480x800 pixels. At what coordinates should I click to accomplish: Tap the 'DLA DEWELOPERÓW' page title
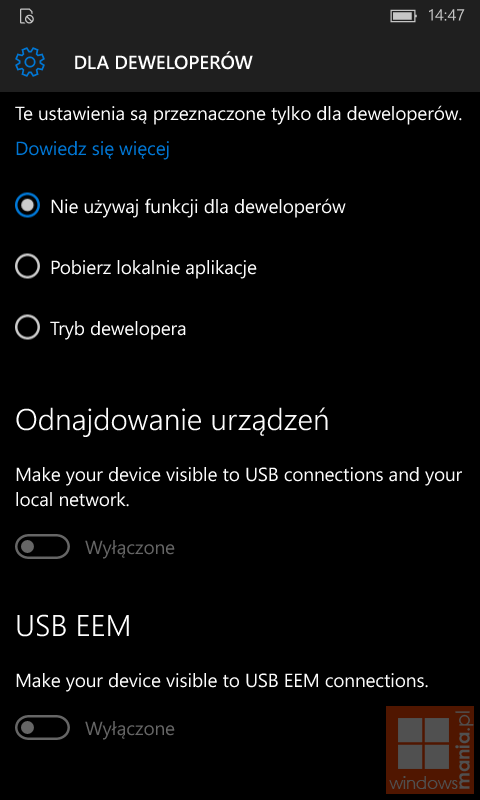[163, 63]
